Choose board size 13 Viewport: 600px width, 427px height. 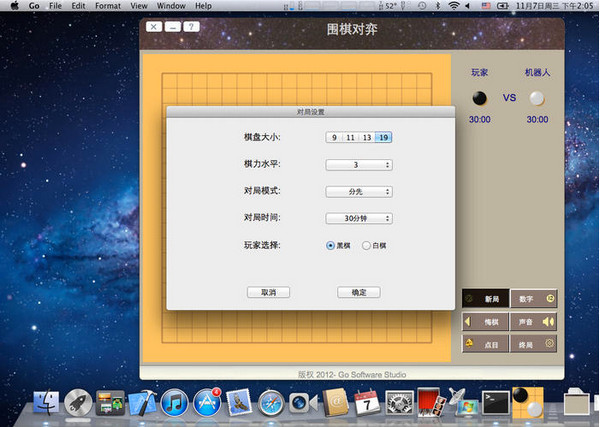click(367, 137)
